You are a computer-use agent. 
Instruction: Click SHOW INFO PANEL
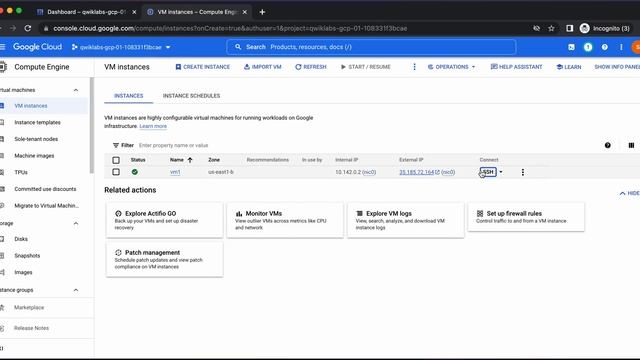[x=617, y=67]
